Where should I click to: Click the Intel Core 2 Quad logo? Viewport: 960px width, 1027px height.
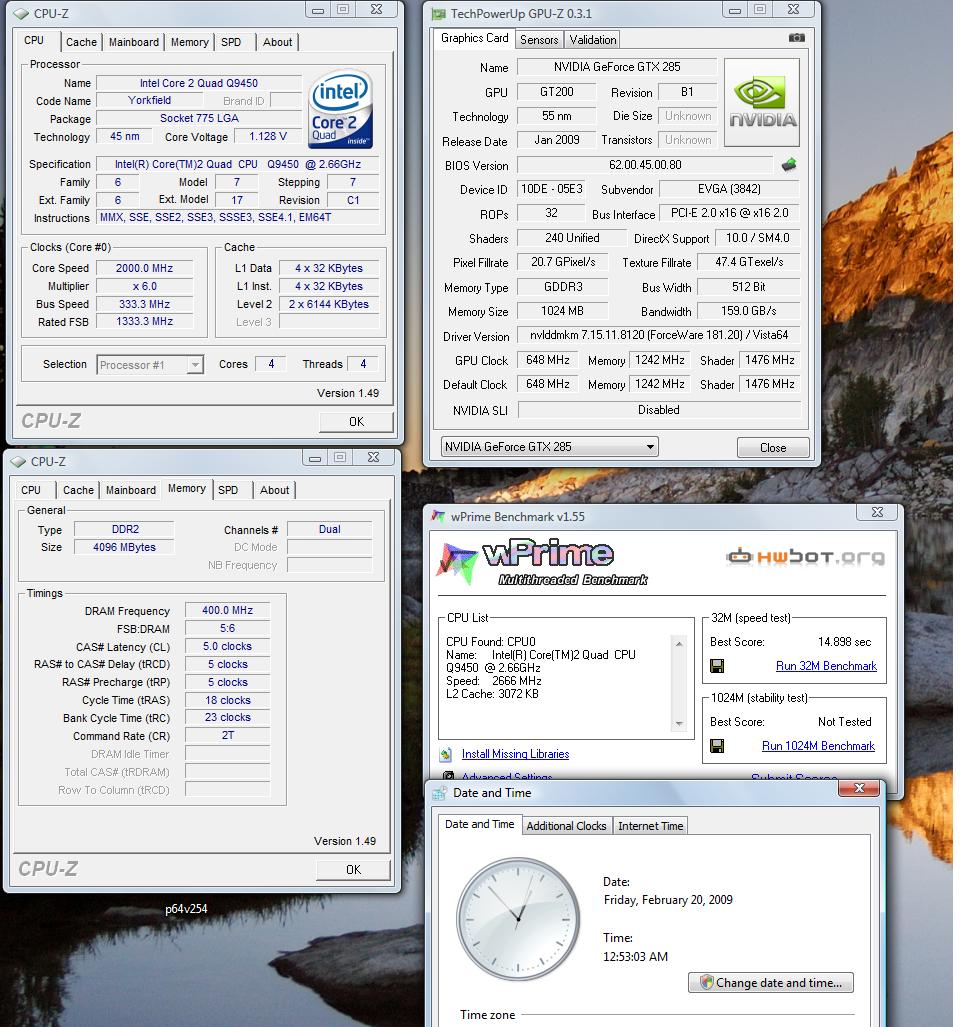click(341, 109)
